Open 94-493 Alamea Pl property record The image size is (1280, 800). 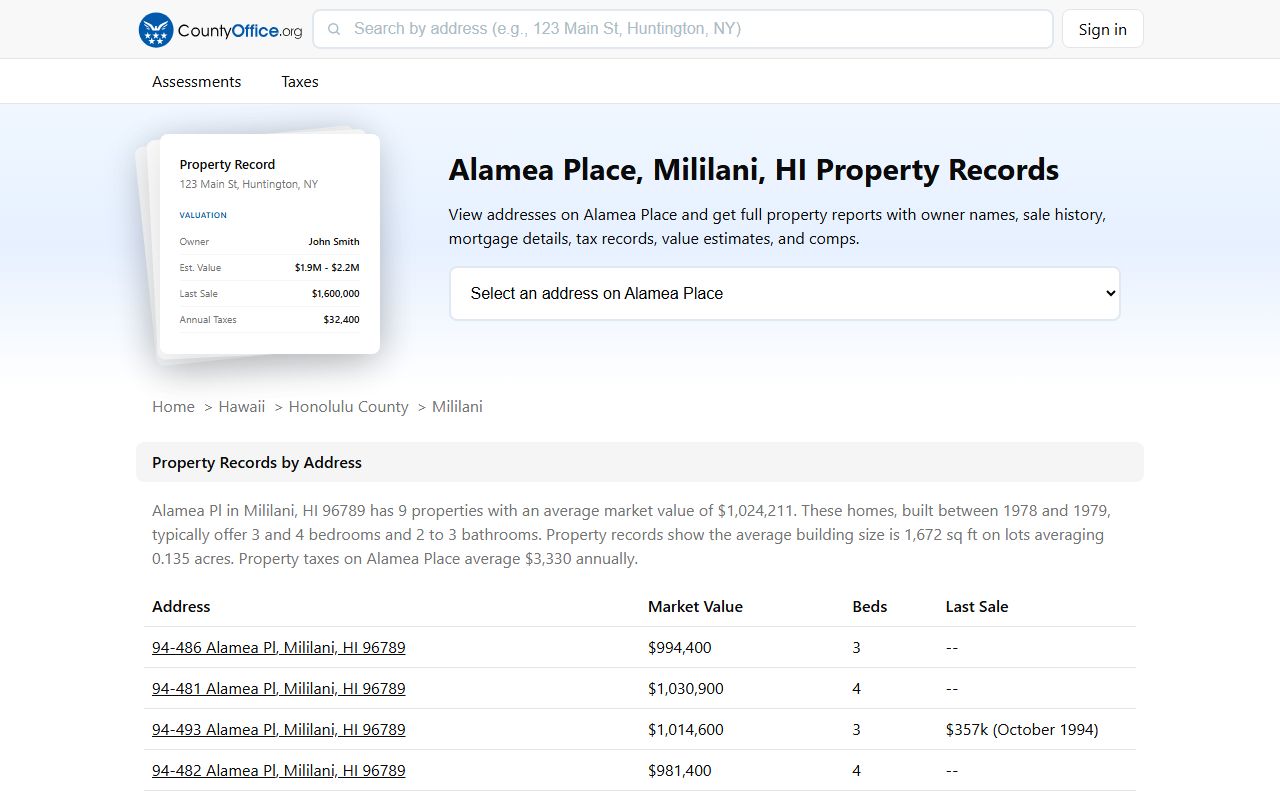tap(279, 730)
